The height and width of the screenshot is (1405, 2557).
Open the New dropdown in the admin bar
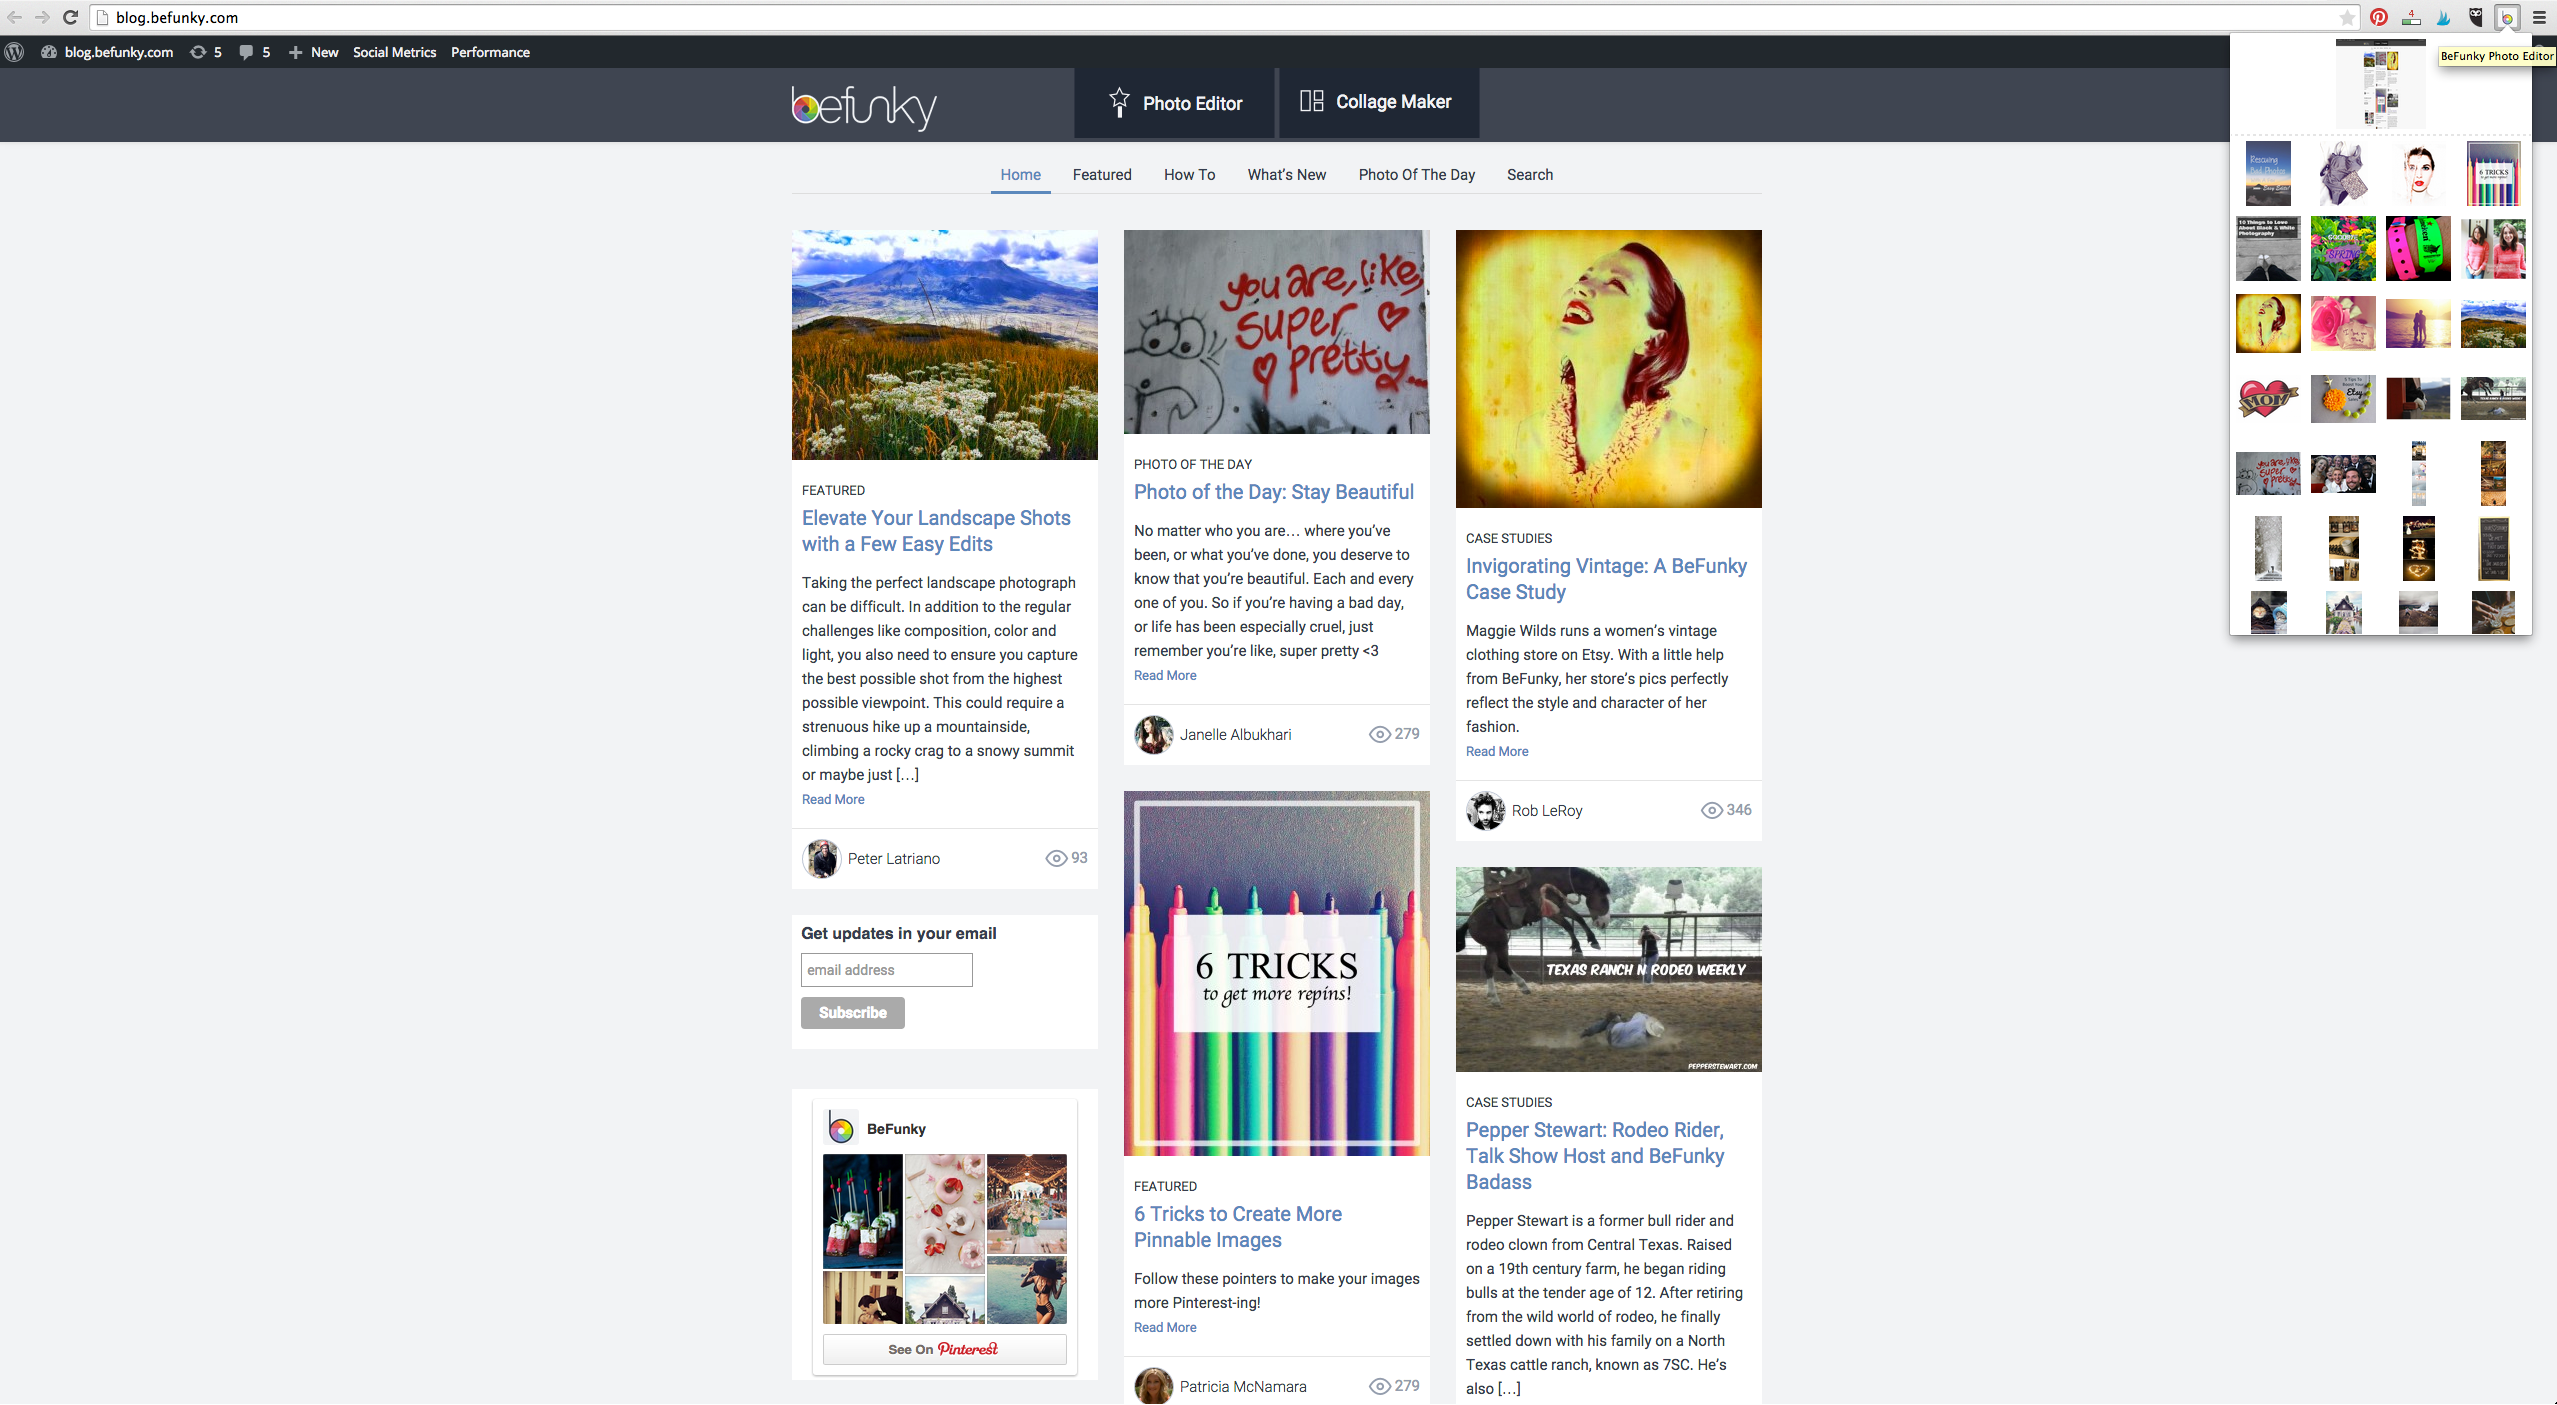tap(312, 52)
